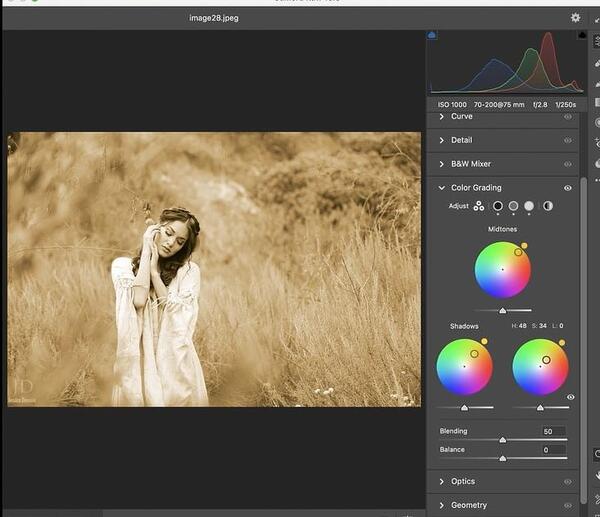
Task: Toggle shadow clipping warning in histogram
Action: (432, 35)
